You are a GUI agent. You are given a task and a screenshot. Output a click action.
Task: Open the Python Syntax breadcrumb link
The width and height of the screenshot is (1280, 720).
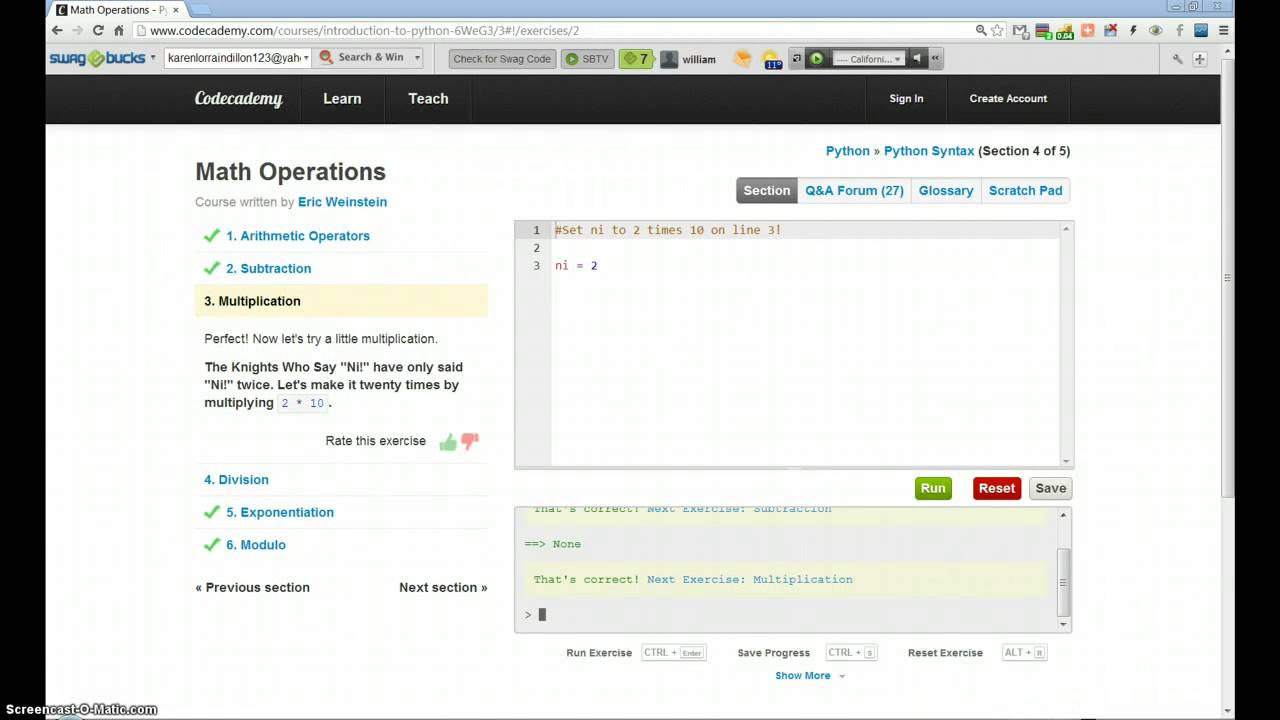[x=929, y=151]
